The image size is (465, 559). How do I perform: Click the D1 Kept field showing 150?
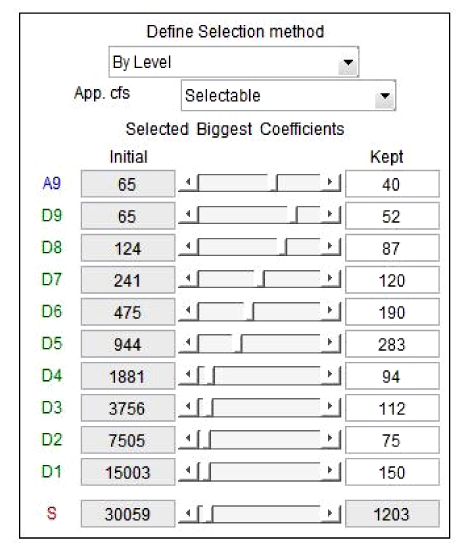tap(392, 472)
